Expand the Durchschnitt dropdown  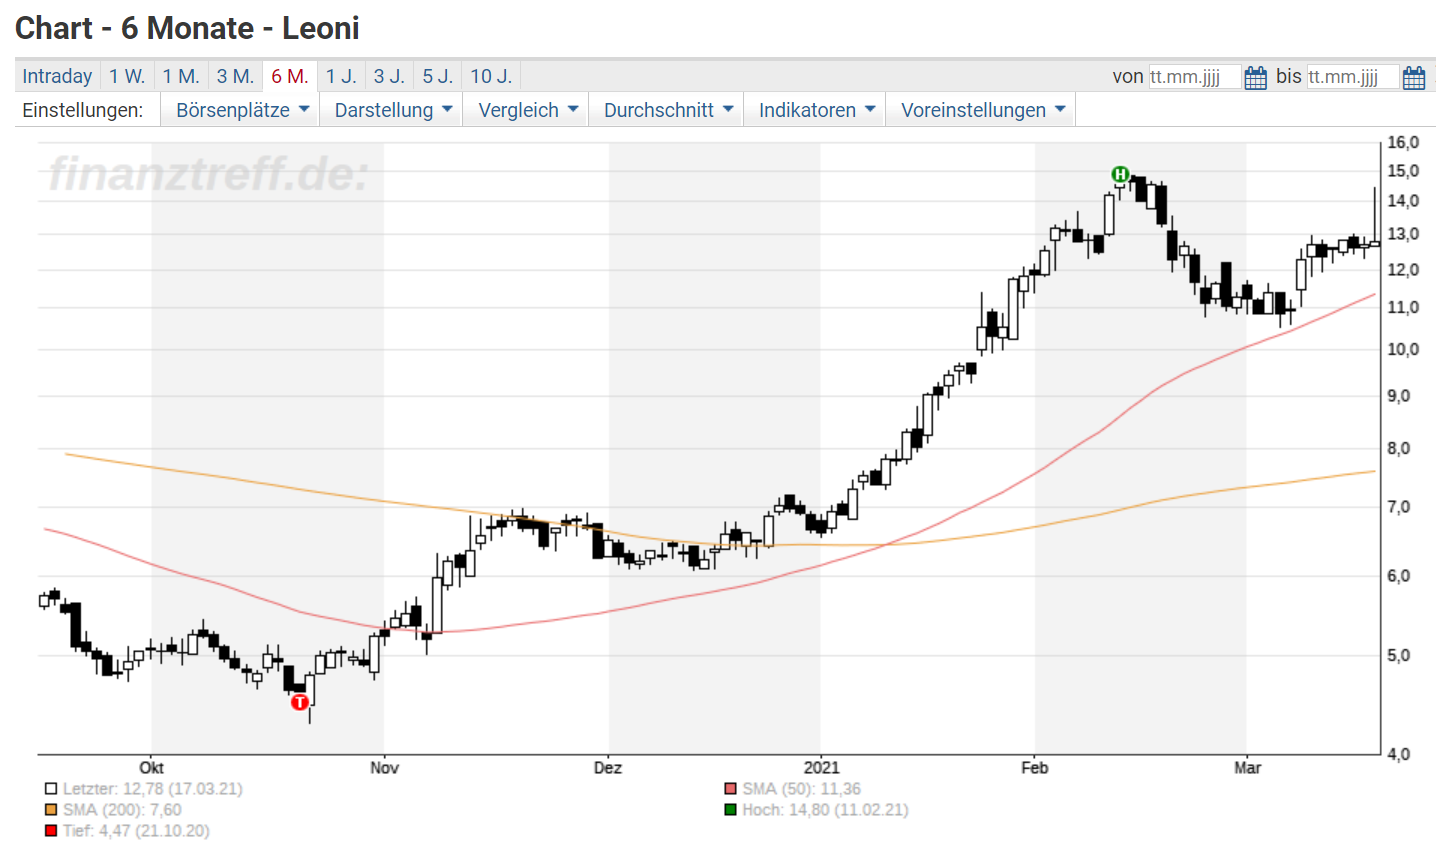point(668,110)
